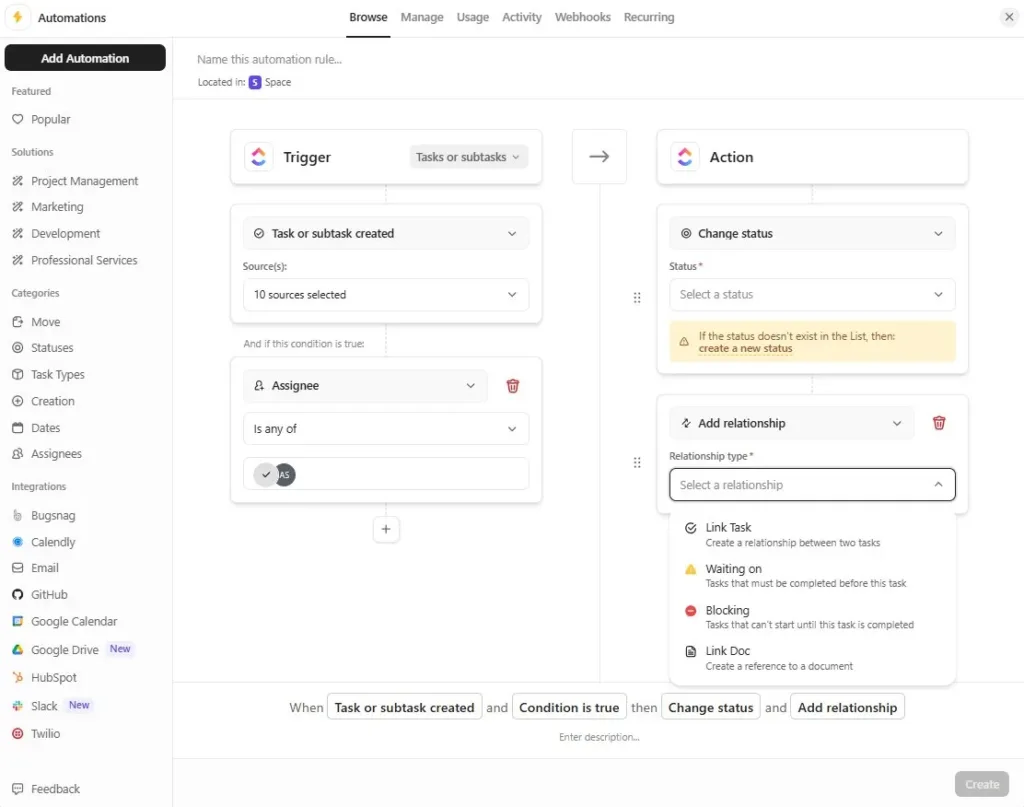Expand the Assignee condition dropdown

365,386
